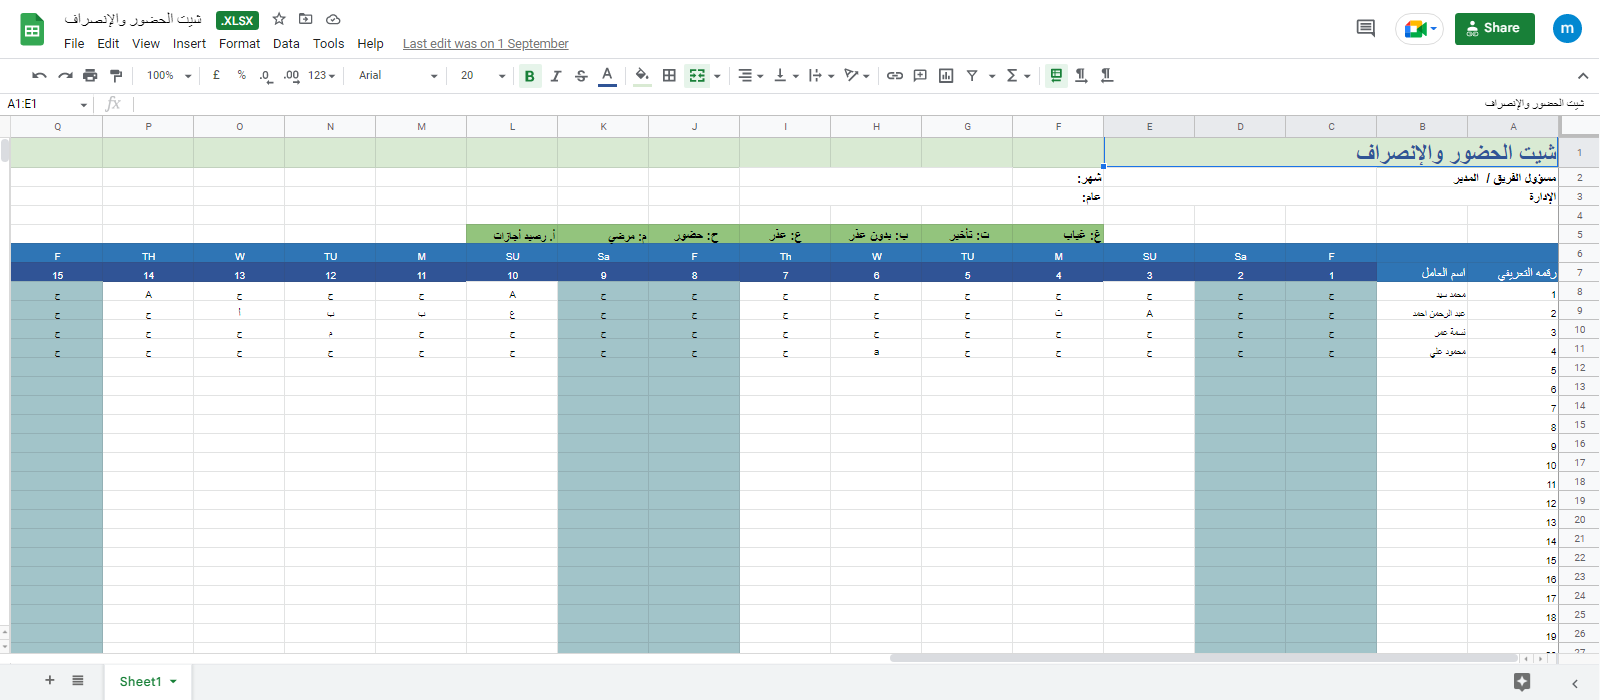Click the Undo icon

tap(39, 75)
